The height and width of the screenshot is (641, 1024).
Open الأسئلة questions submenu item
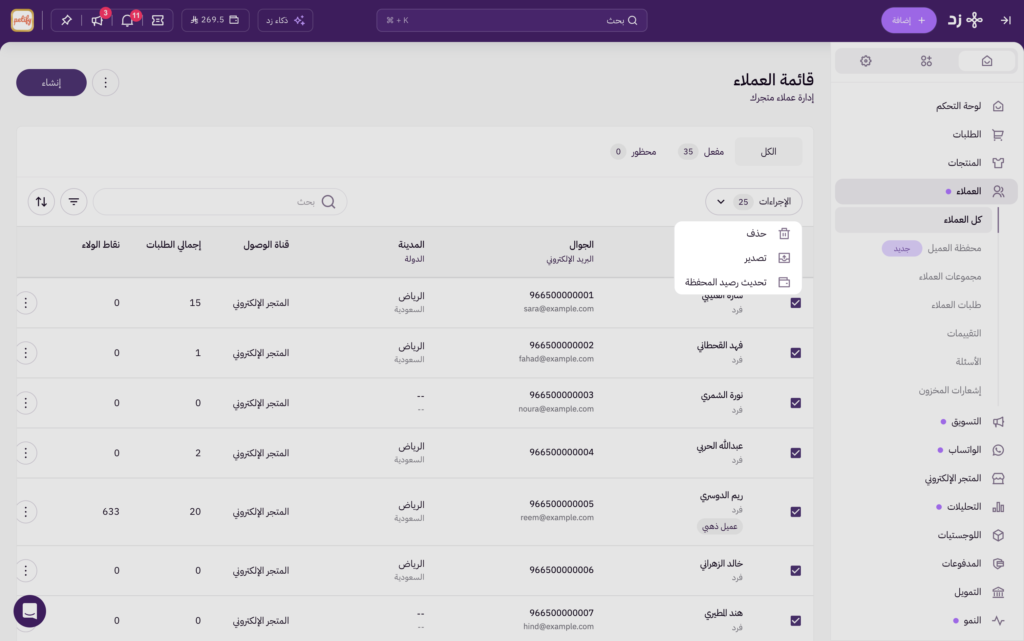[x=968, y=362]
